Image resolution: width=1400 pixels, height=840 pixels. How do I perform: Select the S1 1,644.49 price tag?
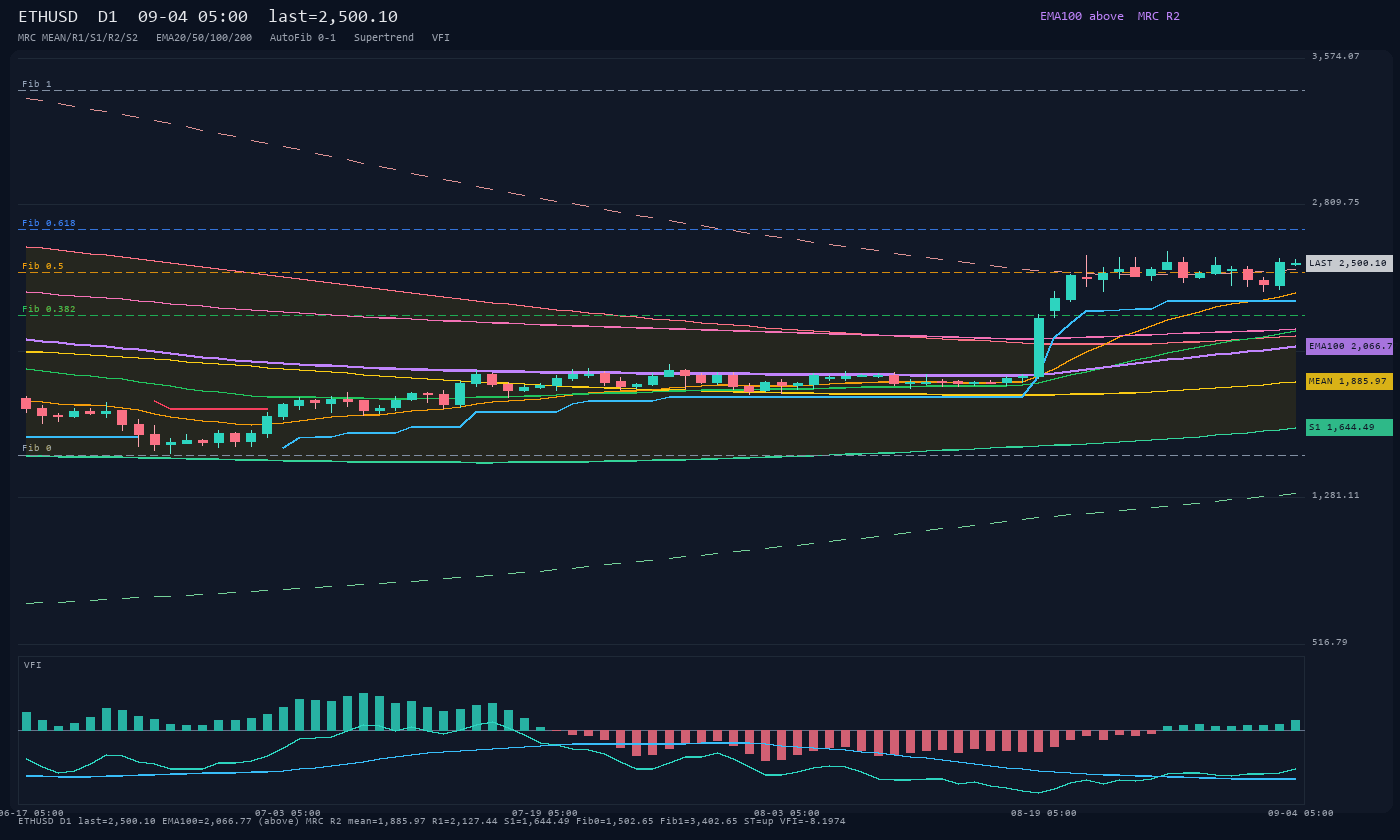pos(1349,427)
